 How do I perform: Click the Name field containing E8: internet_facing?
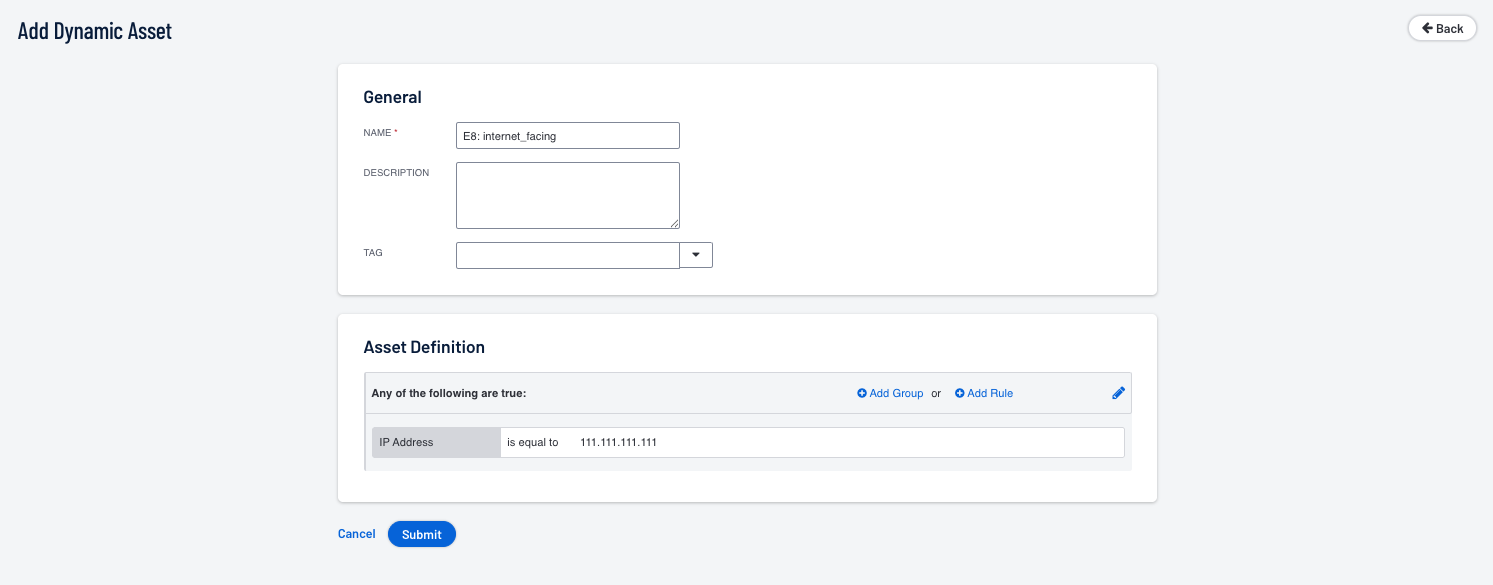coord(567,135)
